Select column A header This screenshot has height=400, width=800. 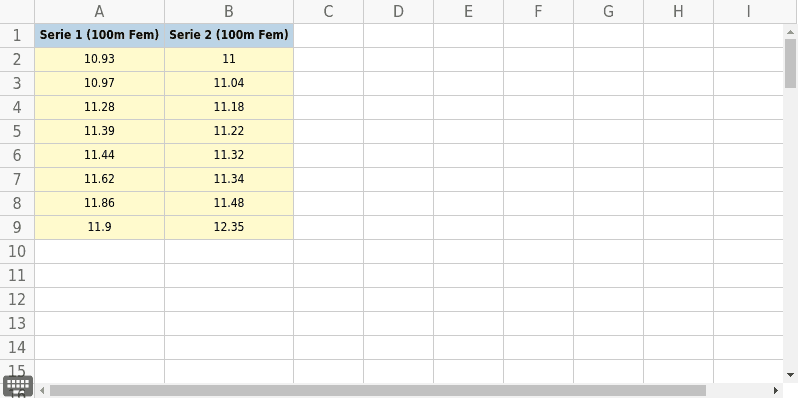[99, 12]
